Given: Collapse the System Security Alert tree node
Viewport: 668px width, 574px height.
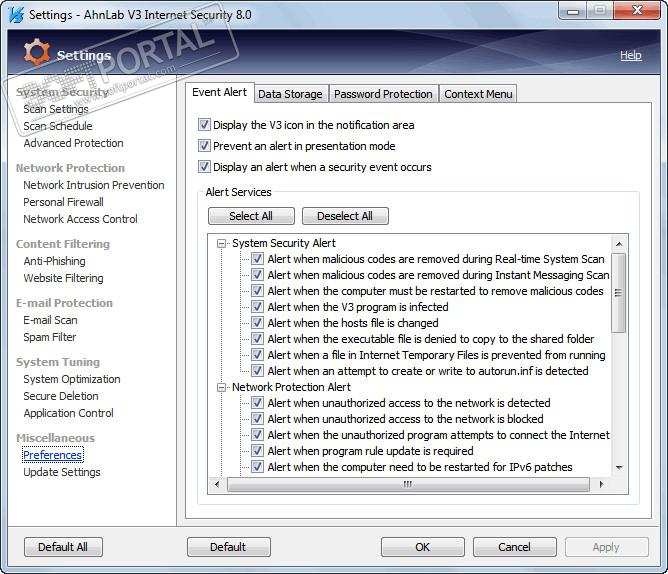Looking at the screenshot, I should coord(222,243).
